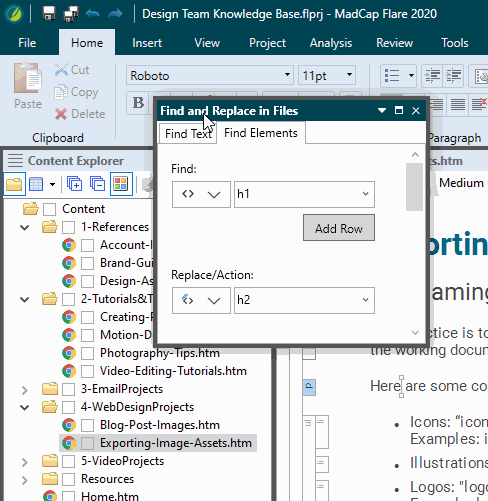Click Content Explorer hamburger menu icon

(x=15, y=161)
